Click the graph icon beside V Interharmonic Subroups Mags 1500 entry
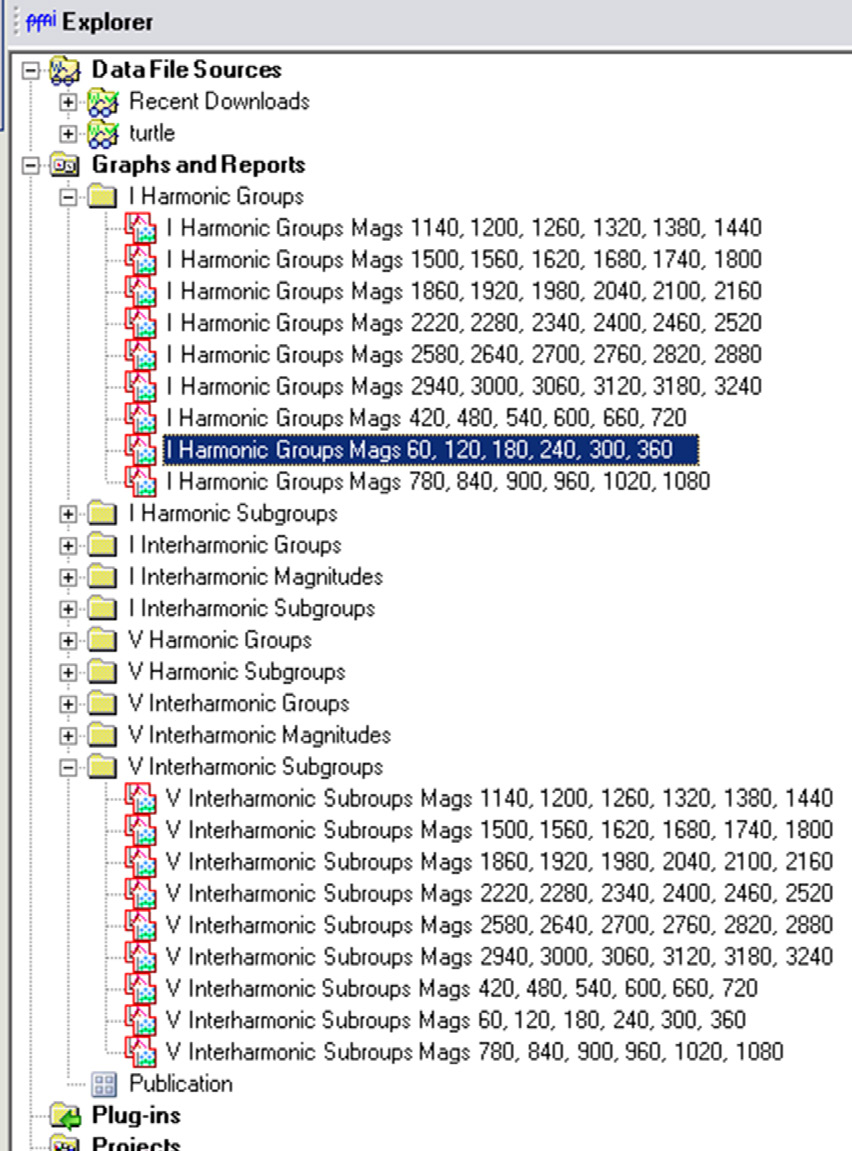The width and height of the screenshot is (852, 1151). (140, 830)
